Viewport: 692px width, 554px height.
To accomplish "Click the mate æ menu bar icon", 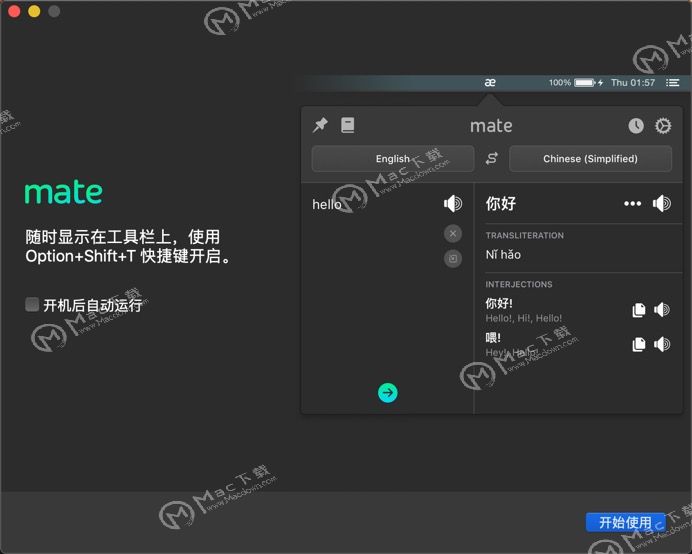I will click(490, 83).
